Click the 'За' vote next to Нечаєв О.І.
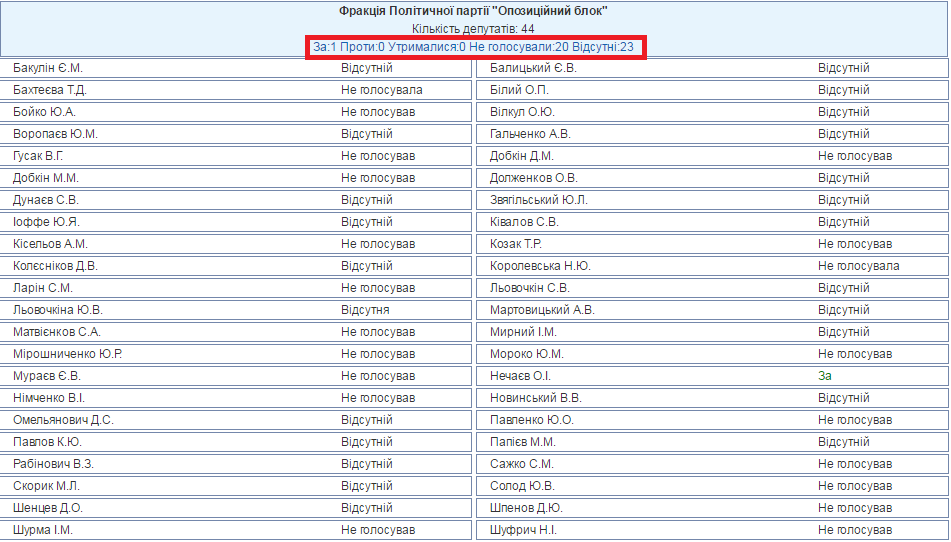 click(825, 376)
